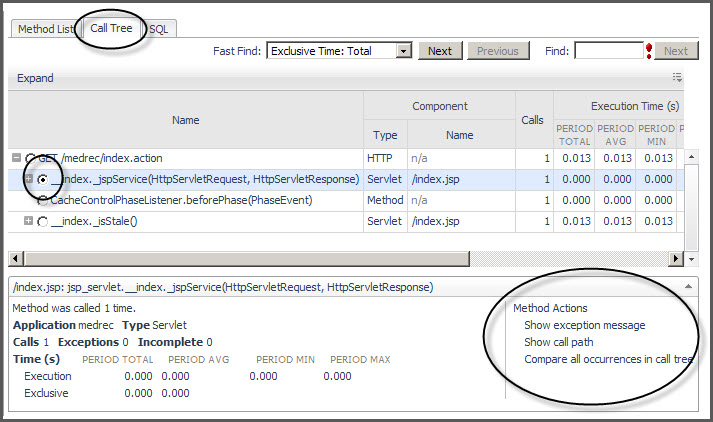The height and width of the screenshot is (422, 713).
Task: Expand the __index._isStale() tree node
Action: pos(29,221)
